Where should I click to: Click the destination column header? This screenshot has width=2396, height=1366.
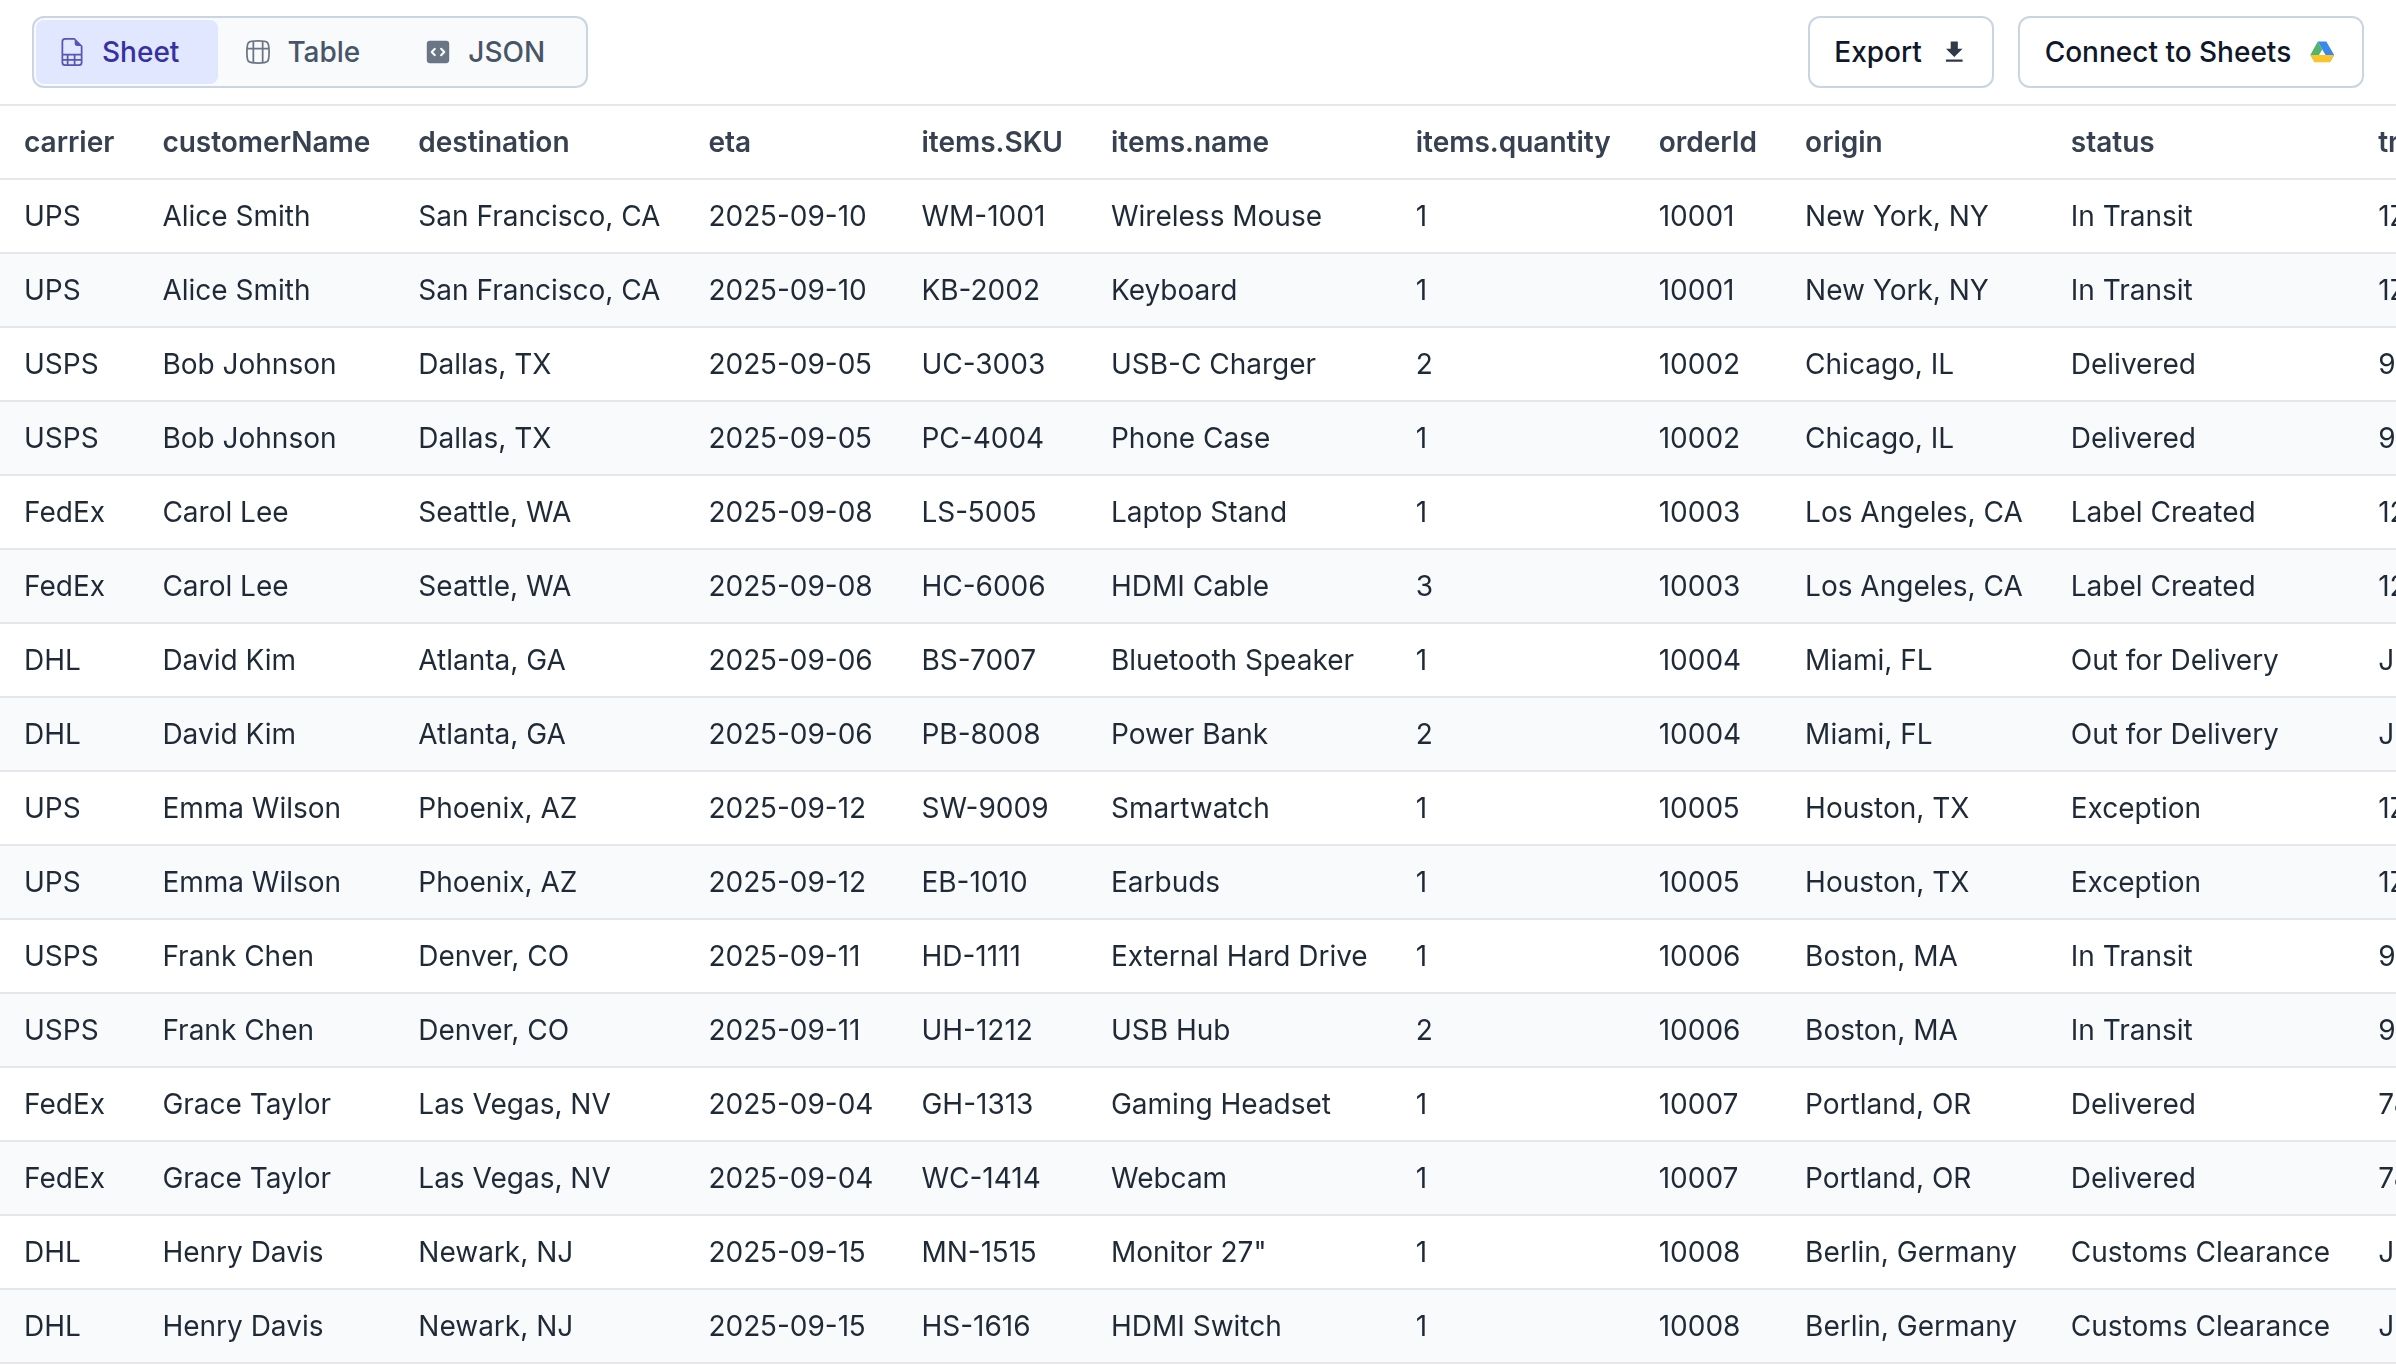493,142
